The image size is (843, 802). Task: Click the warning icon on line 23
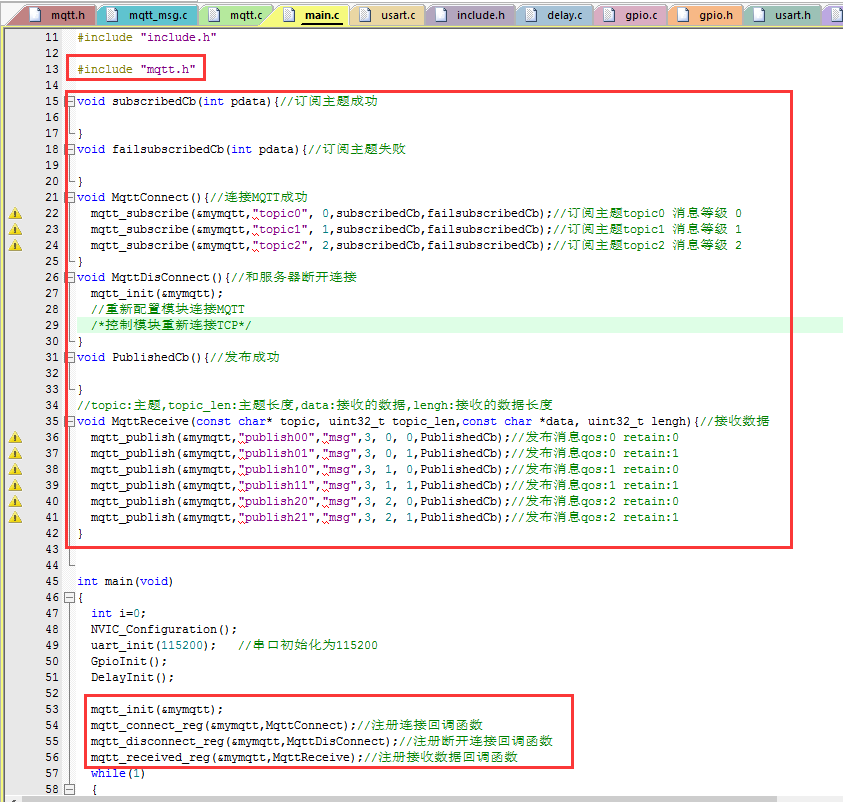coord(16,230)
